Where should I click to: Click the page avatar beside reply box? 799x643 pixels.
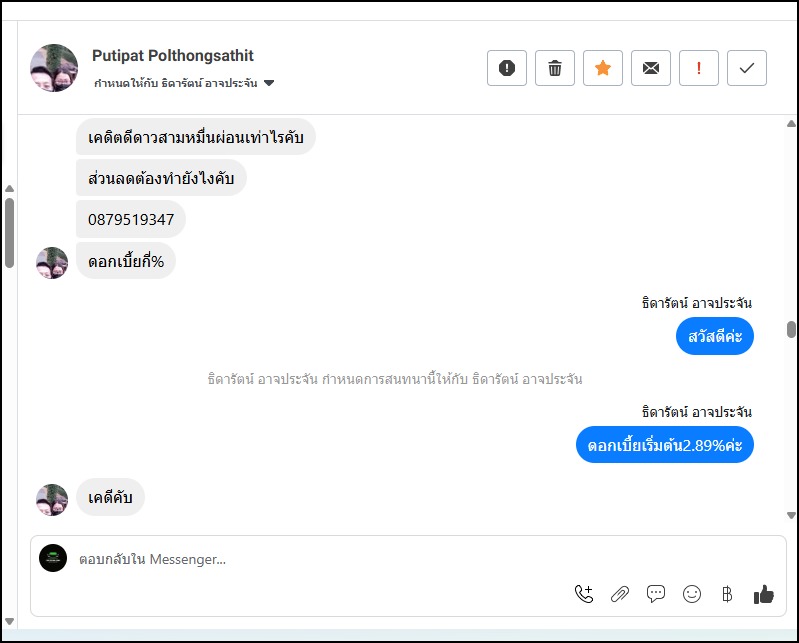coord(53,558)
